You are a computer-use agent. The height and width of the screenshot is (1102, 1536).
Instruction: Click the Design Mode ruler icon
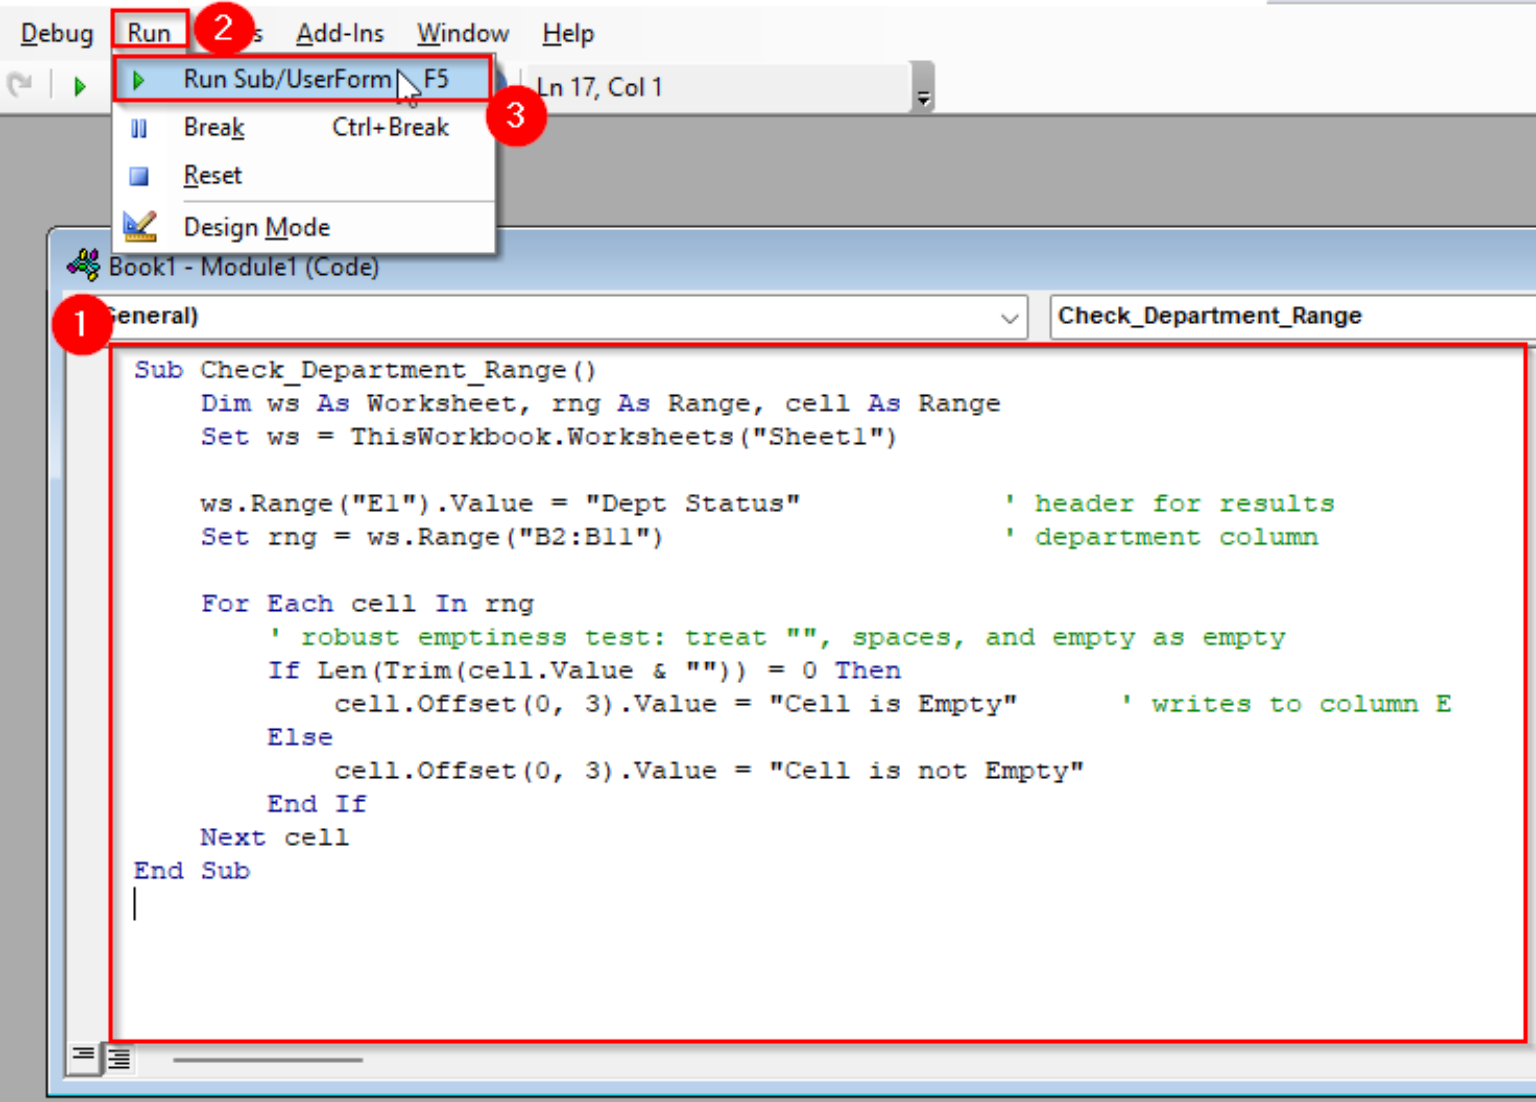click(139, 226)
